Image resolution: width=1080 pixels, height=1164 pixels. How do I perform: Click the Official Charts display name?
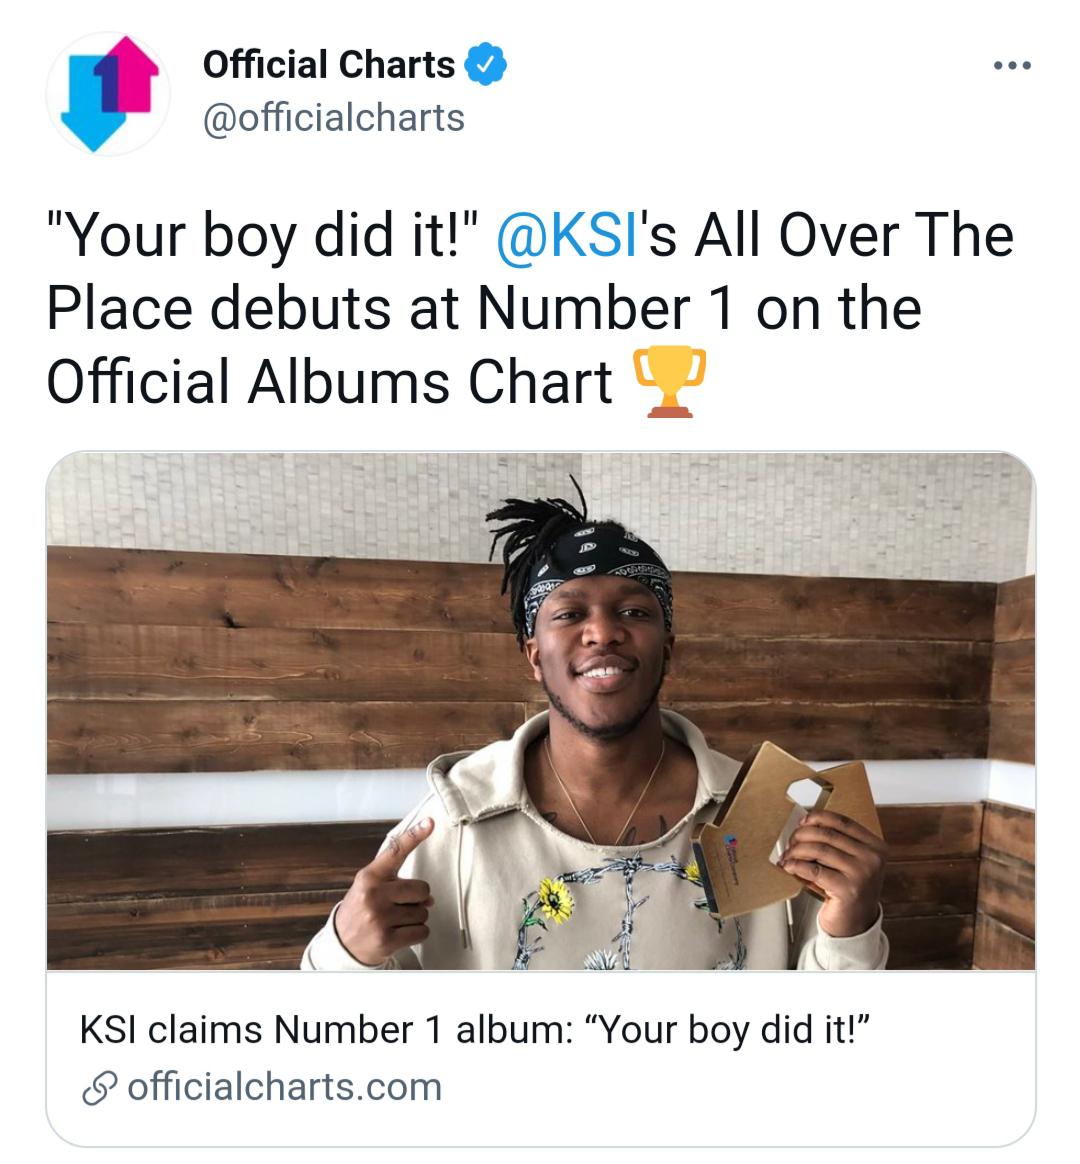pos(320,66)
